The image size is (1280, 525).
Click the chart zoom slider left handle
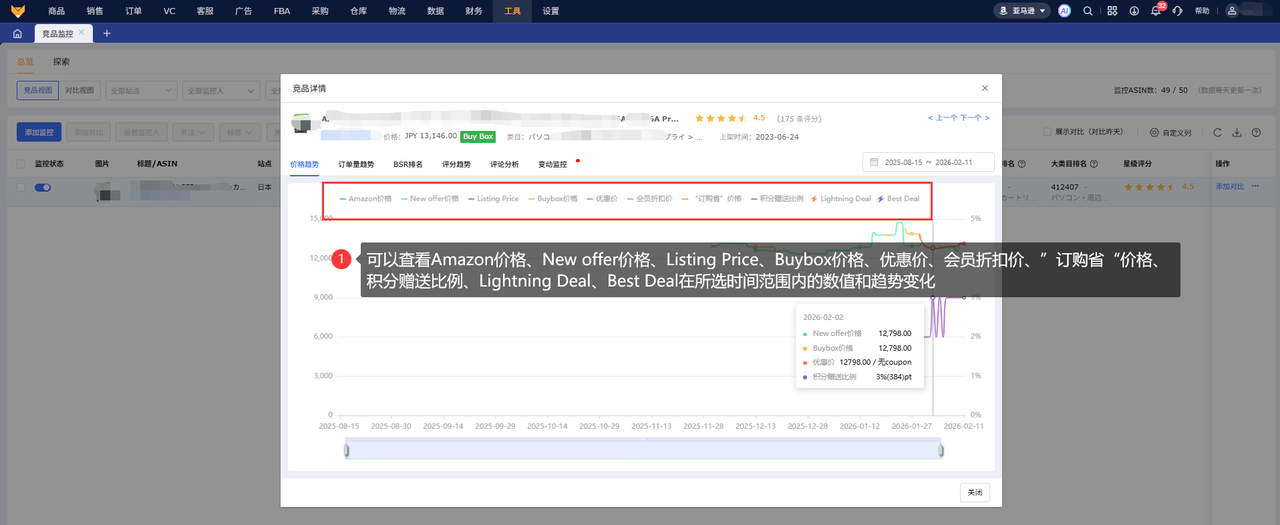pyautogui.click(x=346, y=451)
